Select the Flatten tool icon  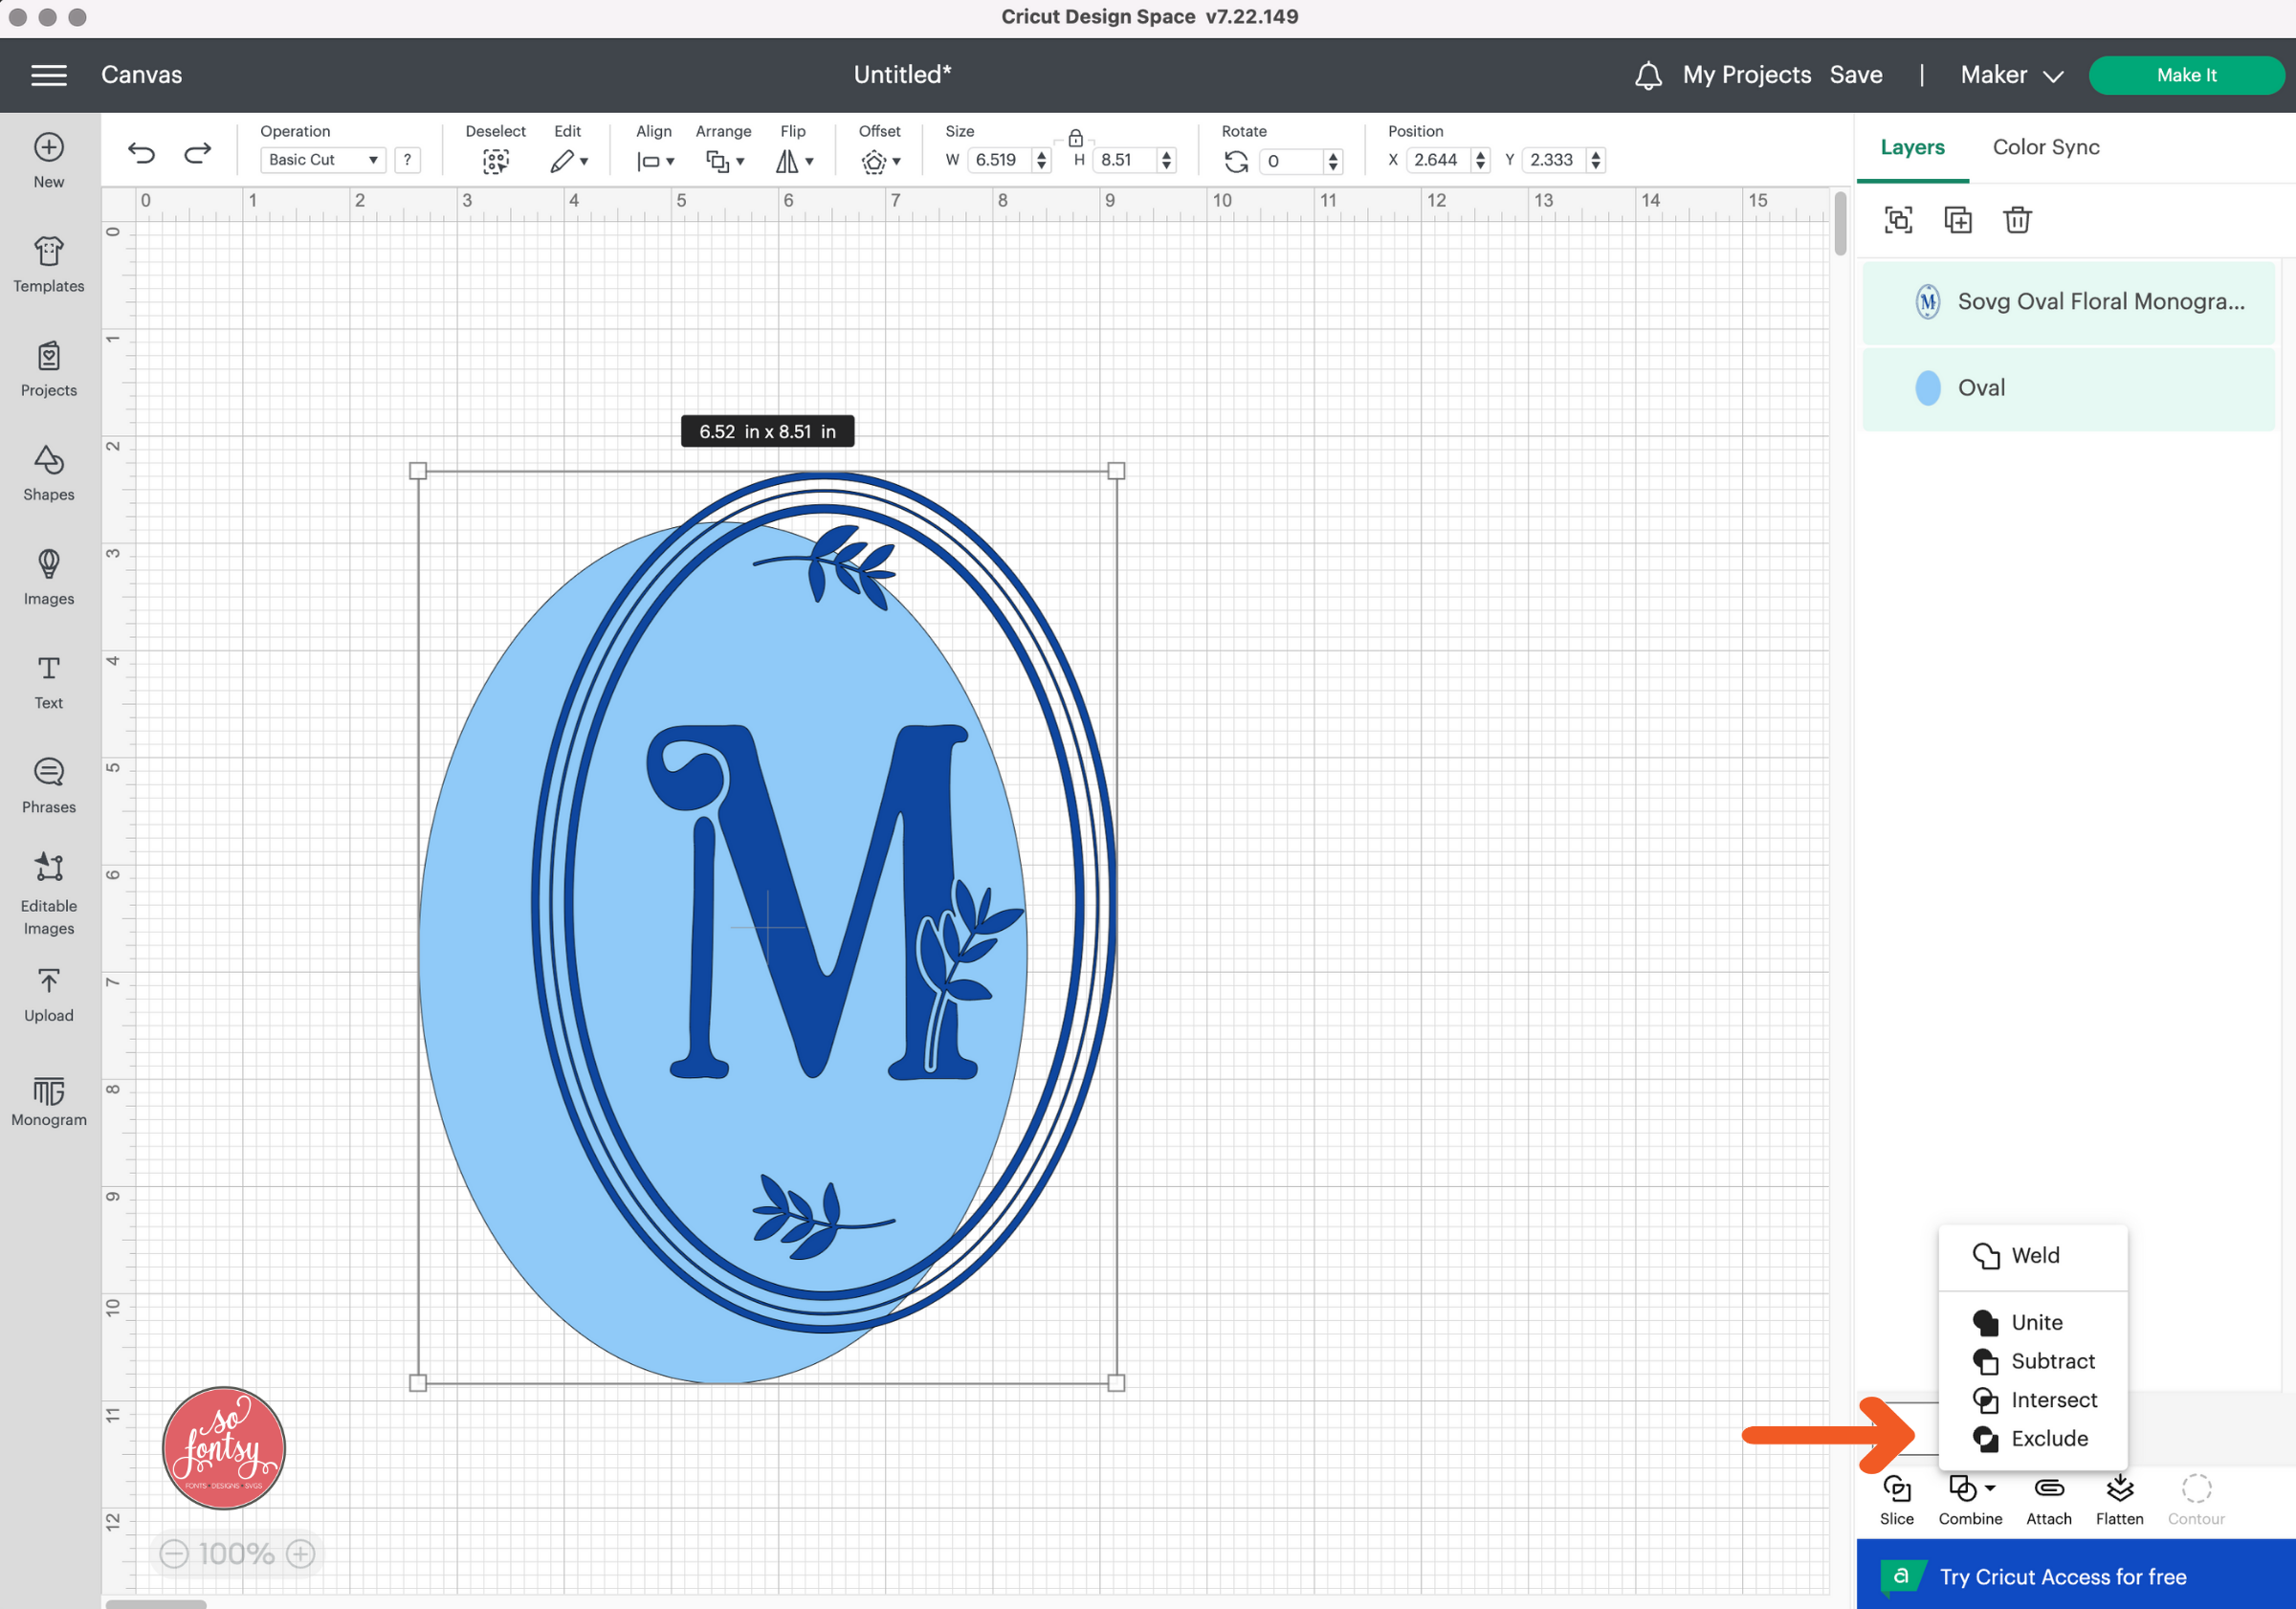pos(2120,1487)
